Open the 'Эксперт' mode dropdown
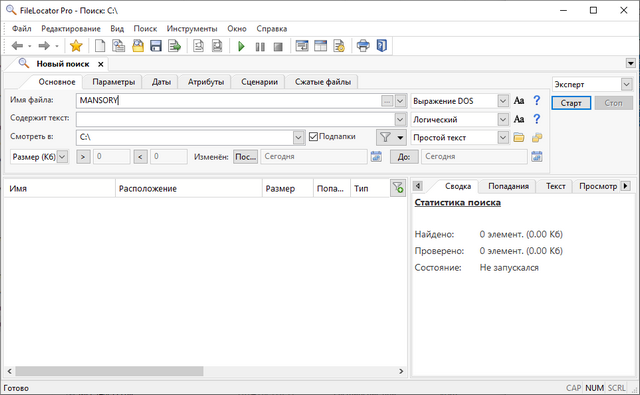640x395 pixels. [627, 84]
